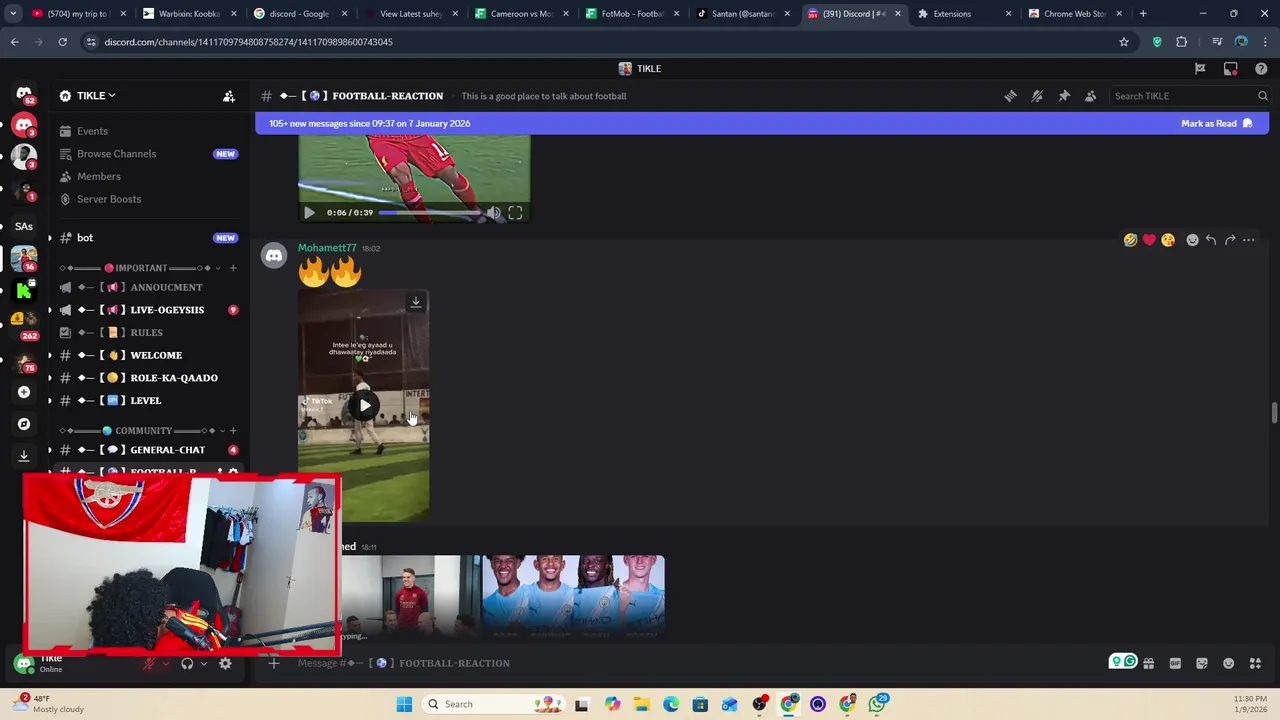Open the Threads icon in channel header
This screenshot has height=720, width=1280.
[x=1010, y=96]
